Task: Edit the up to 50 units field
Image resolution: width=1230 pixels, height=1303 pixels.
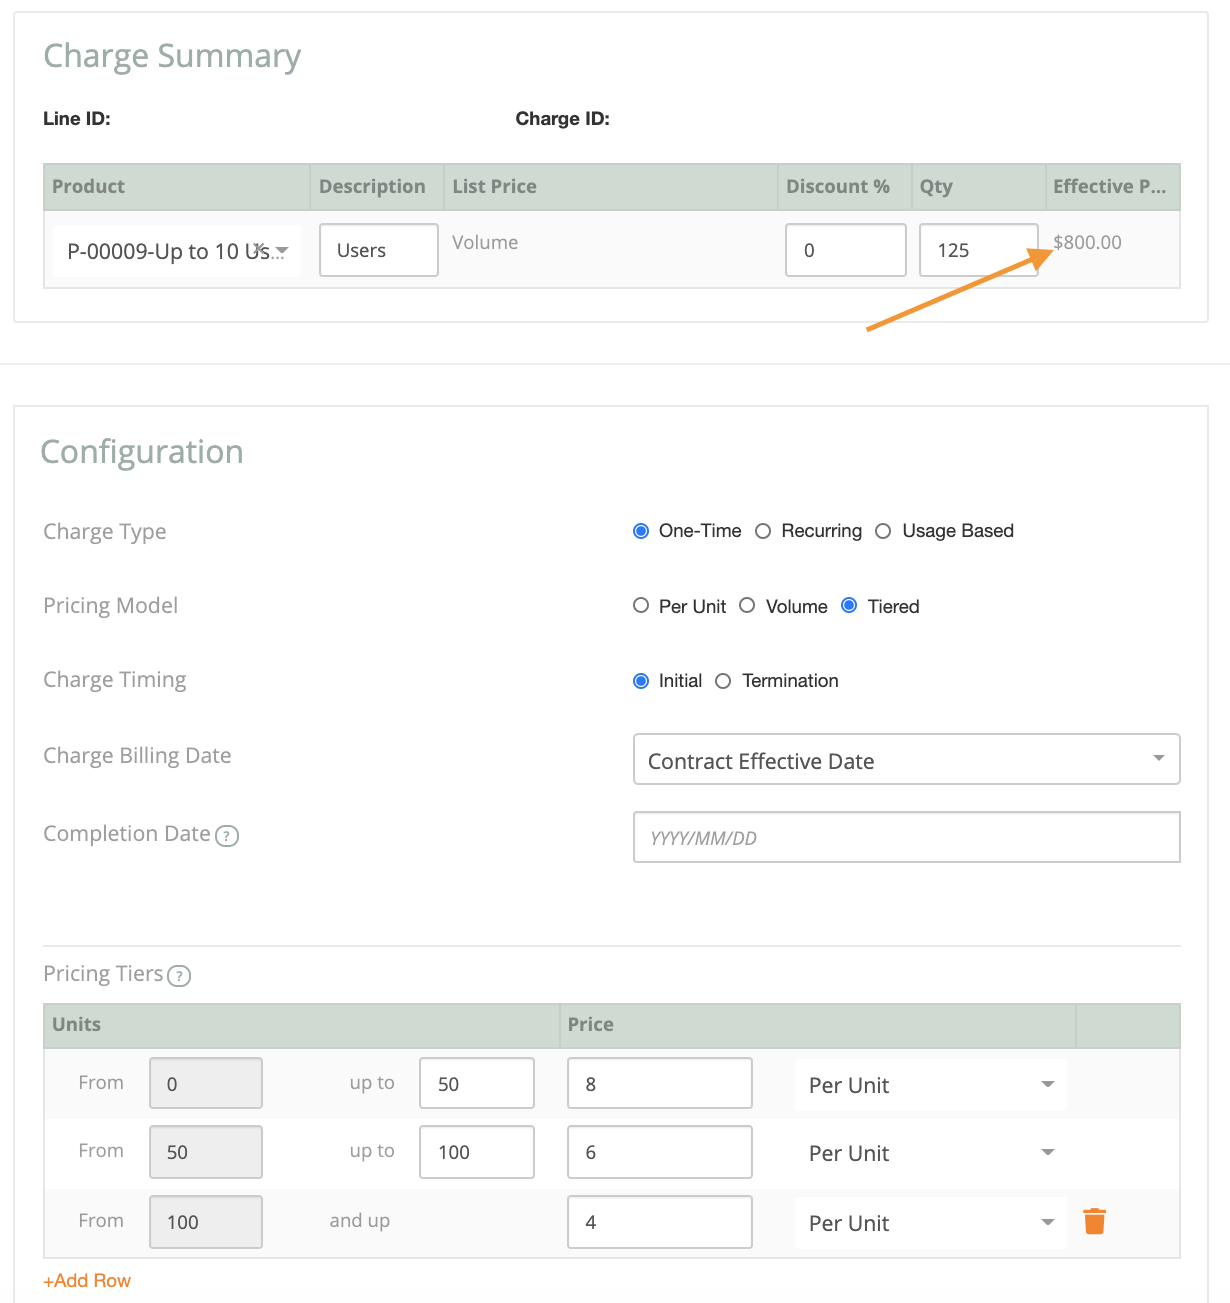Action: [x=477, y=1083]
